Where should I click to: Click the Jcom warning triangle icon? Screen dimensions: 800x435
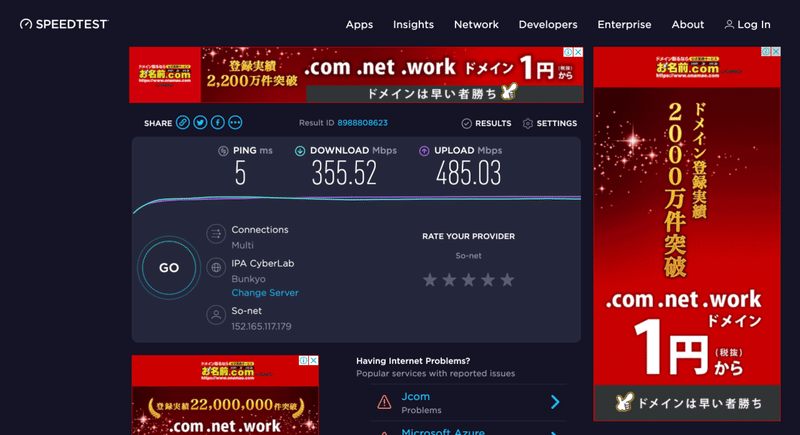384,402
